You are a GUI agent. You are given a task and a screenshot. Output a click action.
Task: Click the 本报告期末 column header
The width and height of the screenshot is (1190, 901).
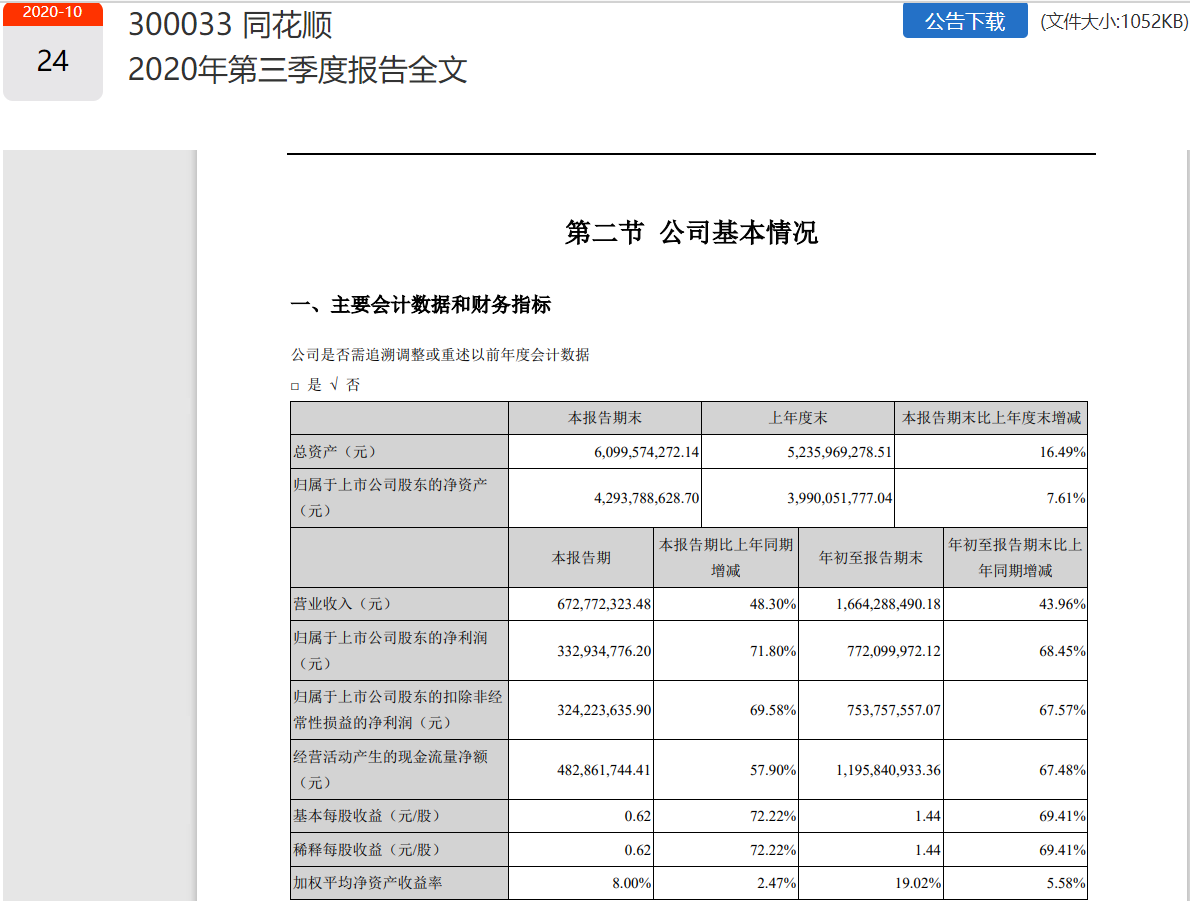coord(605,417)
